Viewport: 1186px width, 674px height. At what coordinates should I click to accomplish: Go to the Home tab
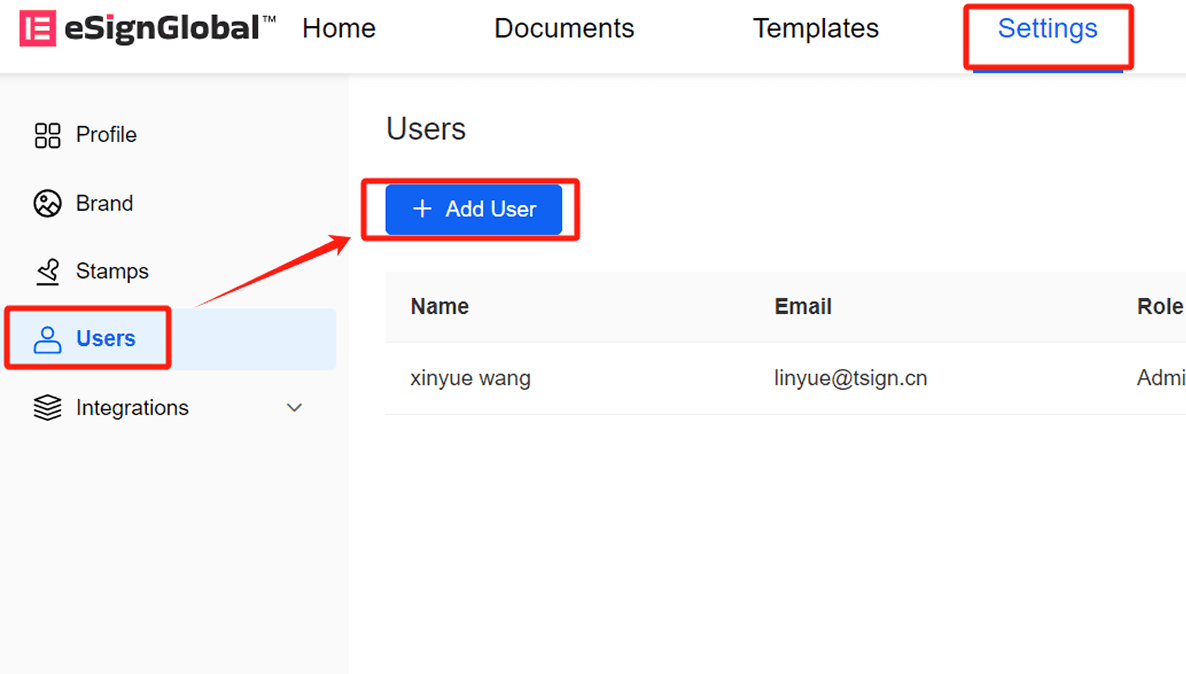(x=339, y=29)
